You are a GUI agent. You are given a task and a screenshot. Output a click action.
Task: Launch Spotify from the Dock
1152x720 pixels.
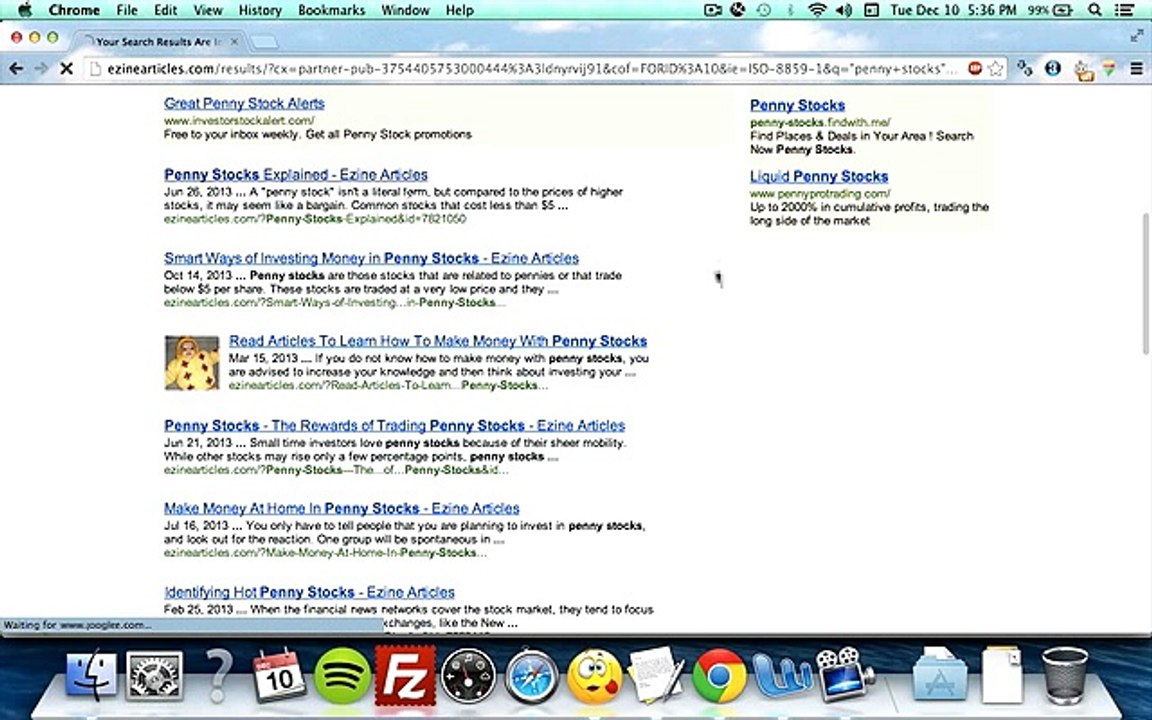pyautogui.click(x=342, y=676)
